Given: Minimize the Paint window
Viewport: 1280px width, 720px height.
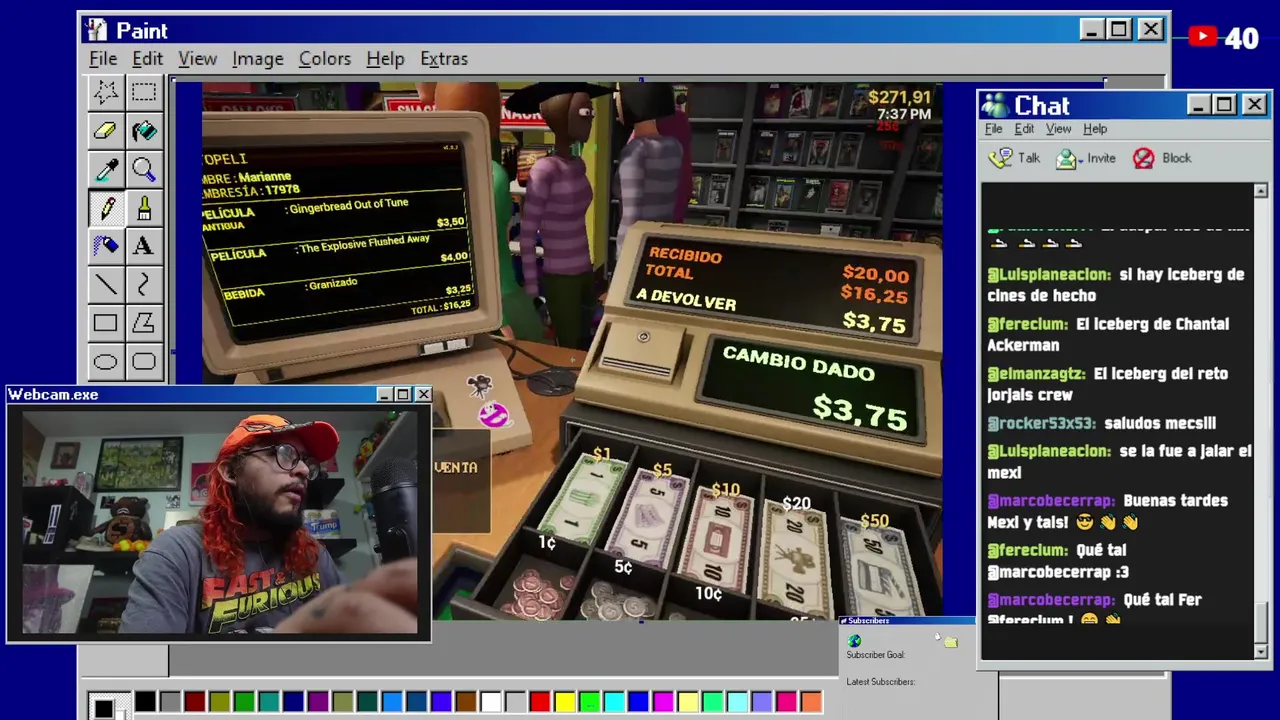Looking at the screenshot, I should click(x=1092, y=30).
